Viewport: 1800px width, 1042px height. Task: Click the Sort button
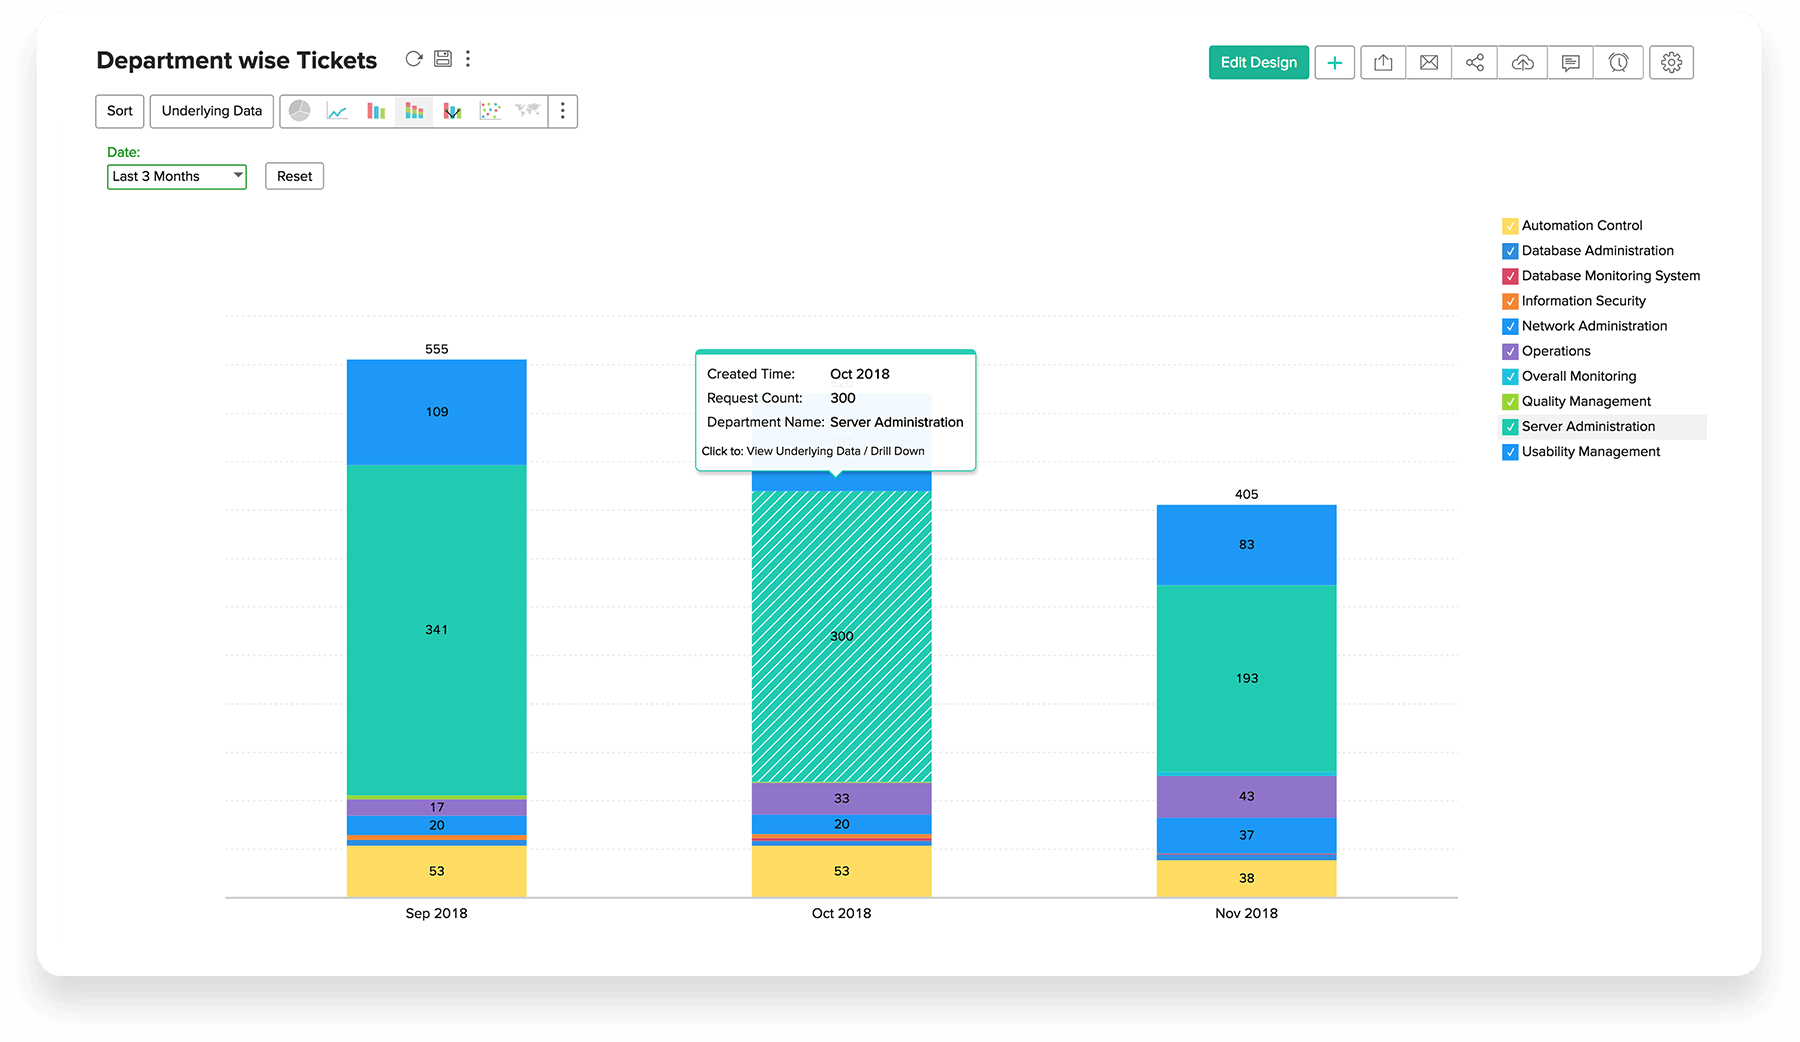pos(120,111)
